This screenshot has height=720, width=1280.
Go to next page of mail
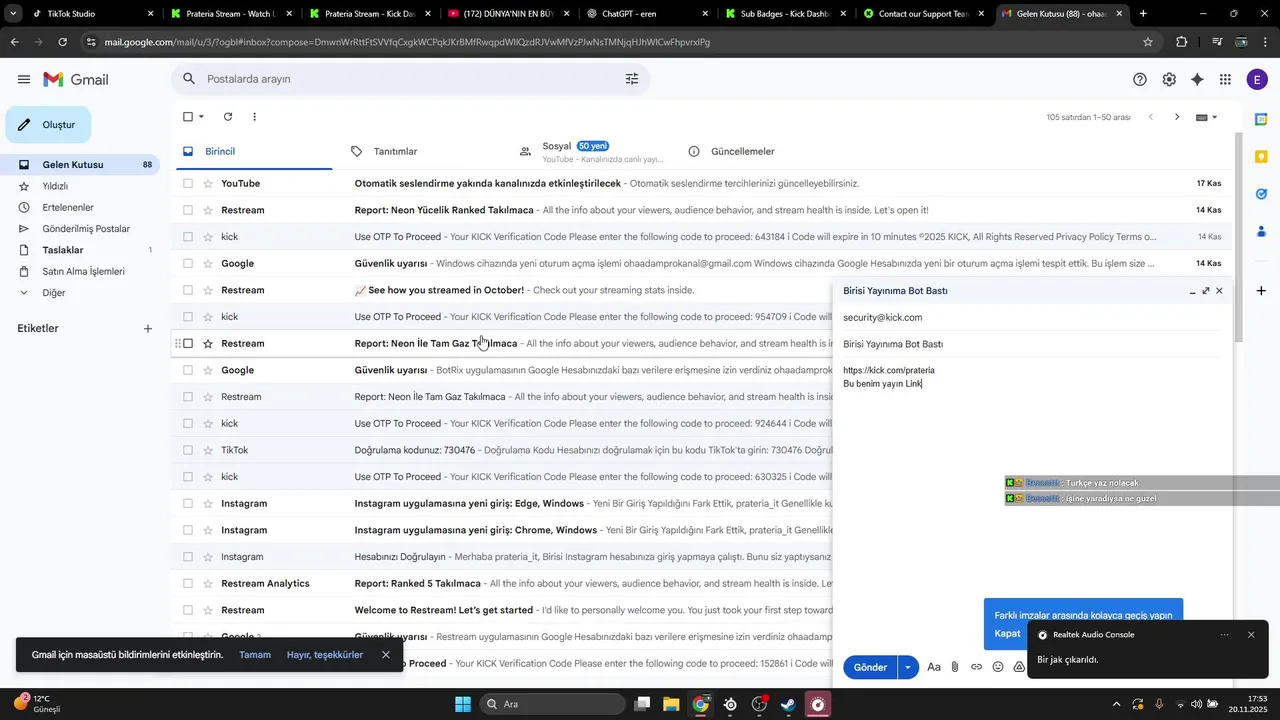[1177, 117]
